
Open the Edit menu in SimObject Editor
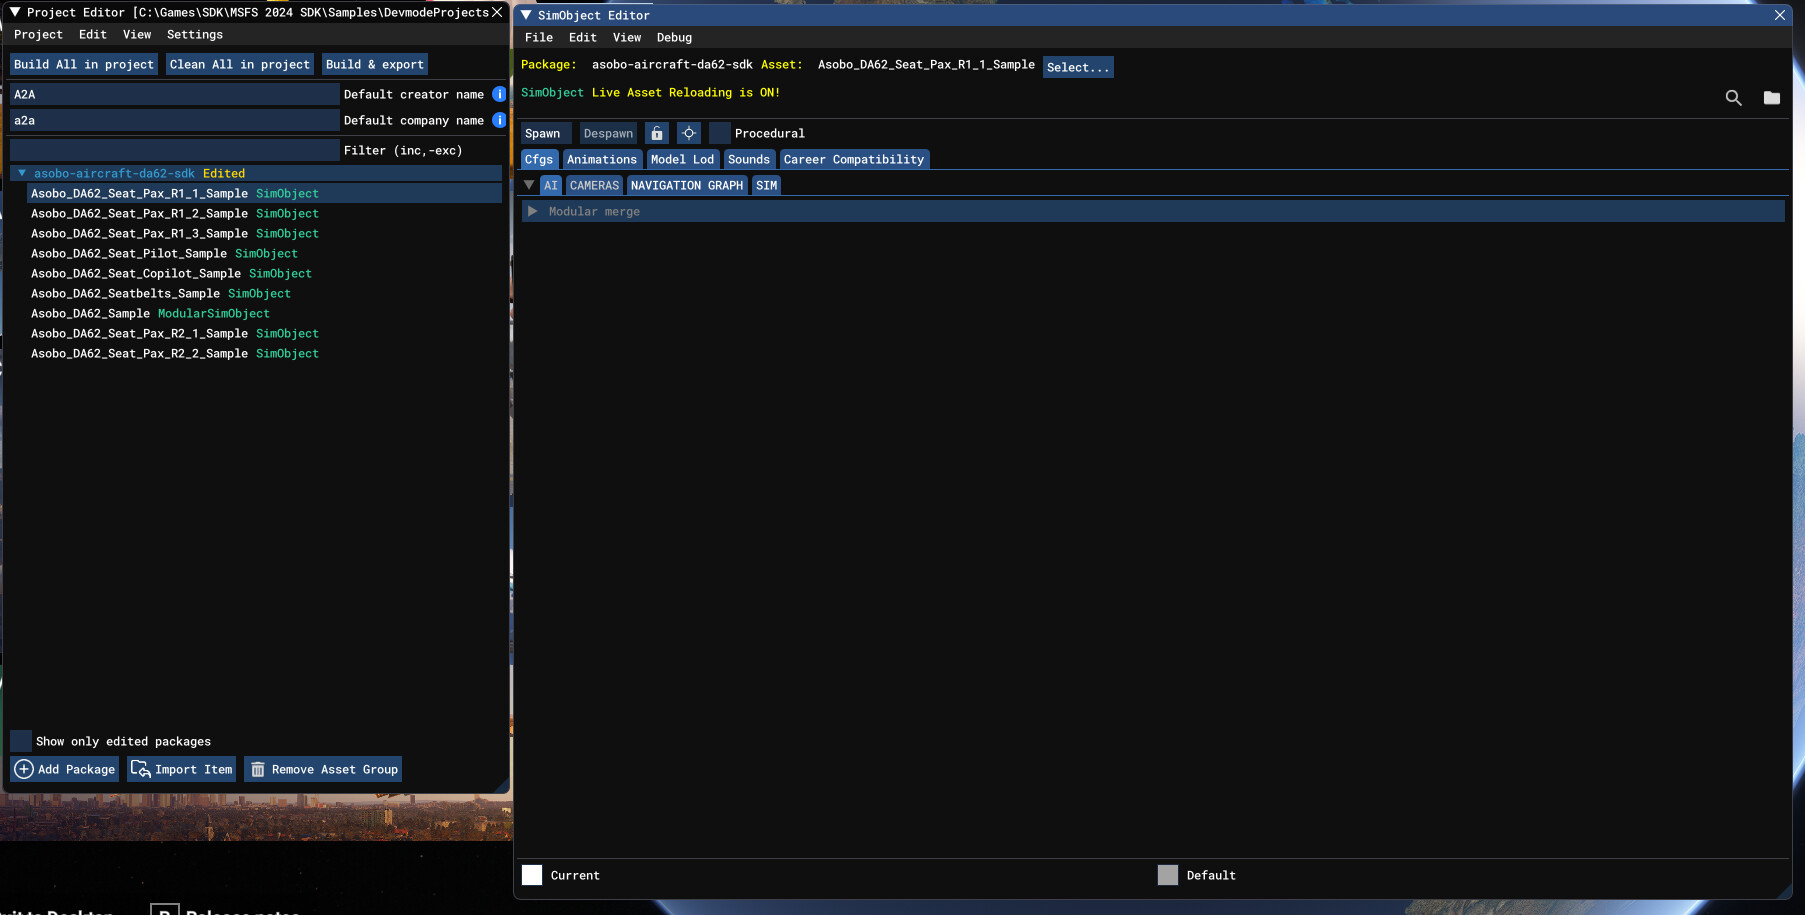(x=583, y=37)
